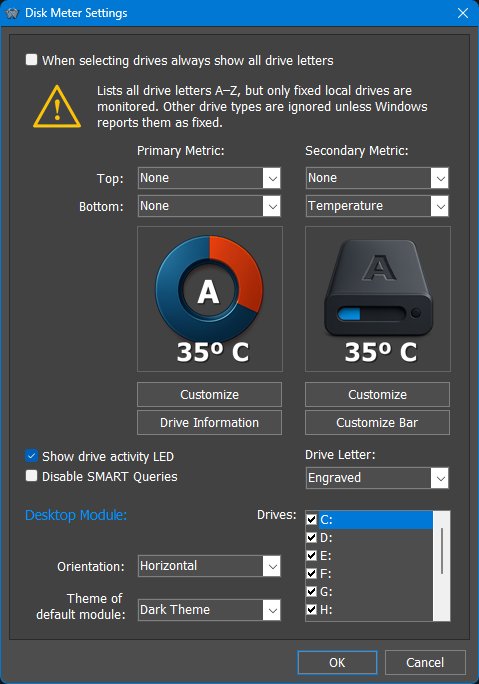Uncheck the D: drive checkbox

(311, 537)
